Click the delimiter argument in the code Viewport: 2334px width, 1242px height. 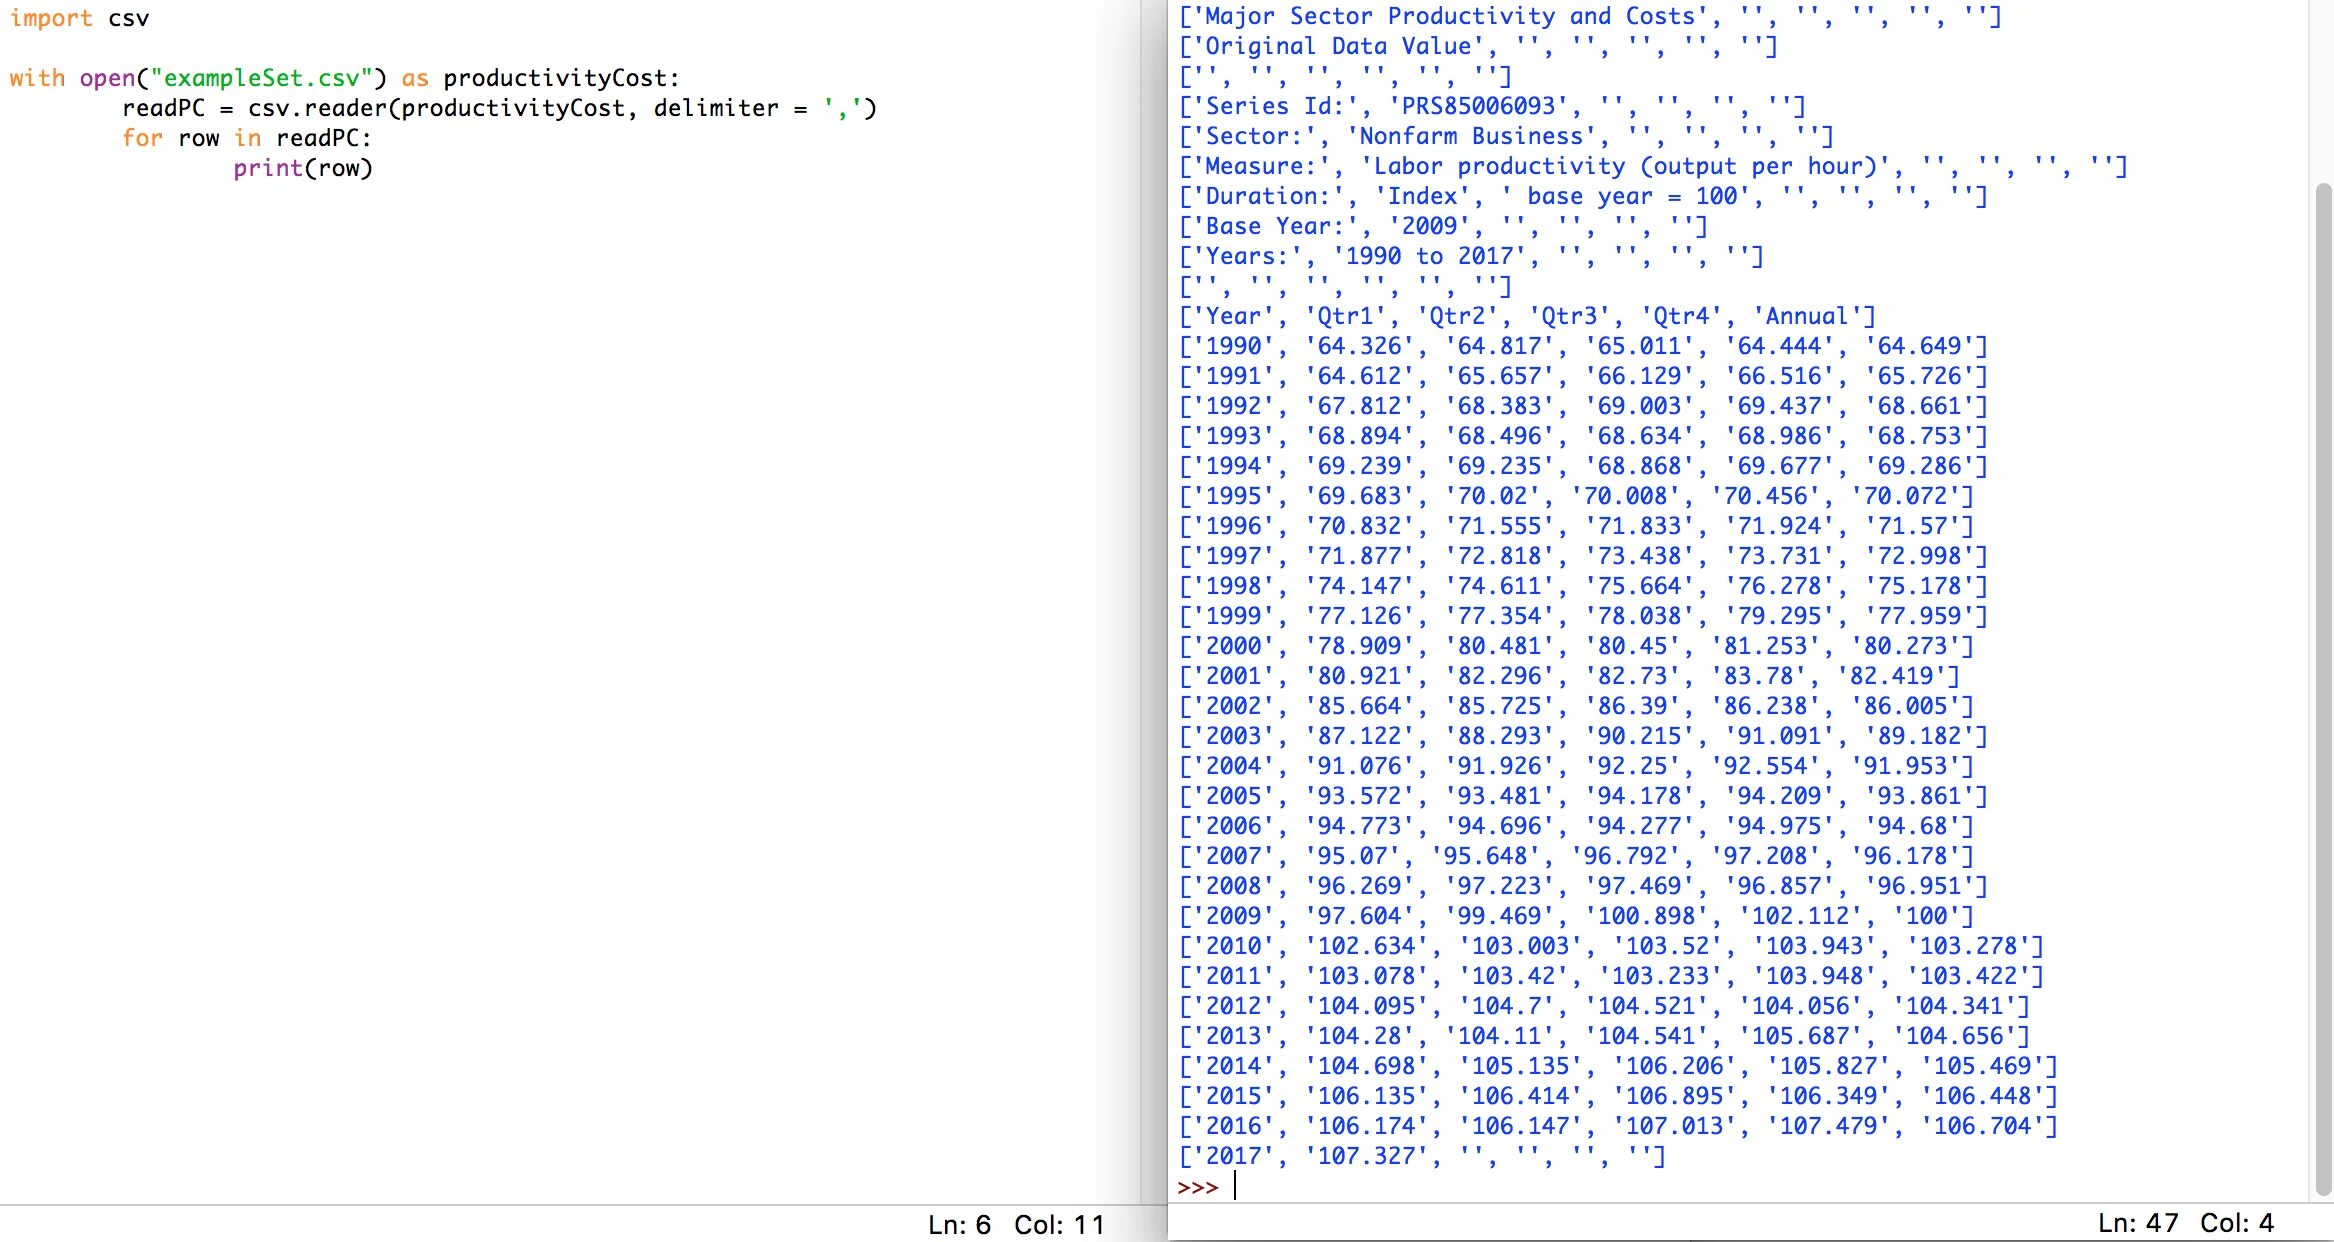(715, 108)
